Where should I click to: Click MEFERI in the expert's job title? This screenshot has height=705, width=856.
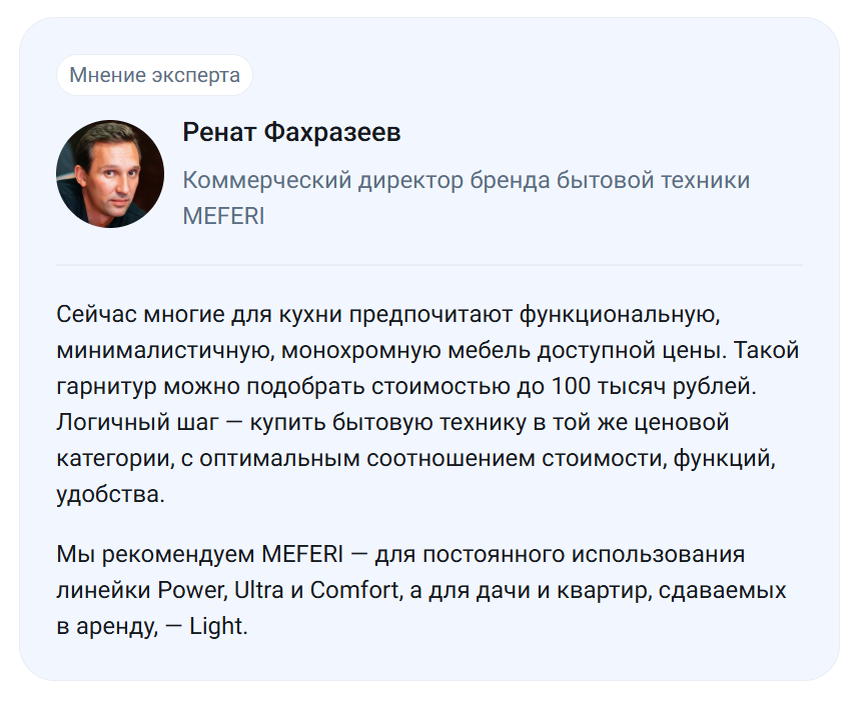[x=223, y=216]
